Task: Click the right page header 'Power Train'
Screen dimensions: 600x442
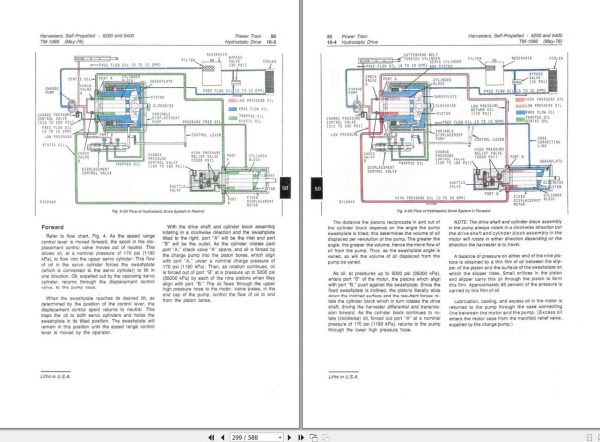Action: click(x=354, y=36)
